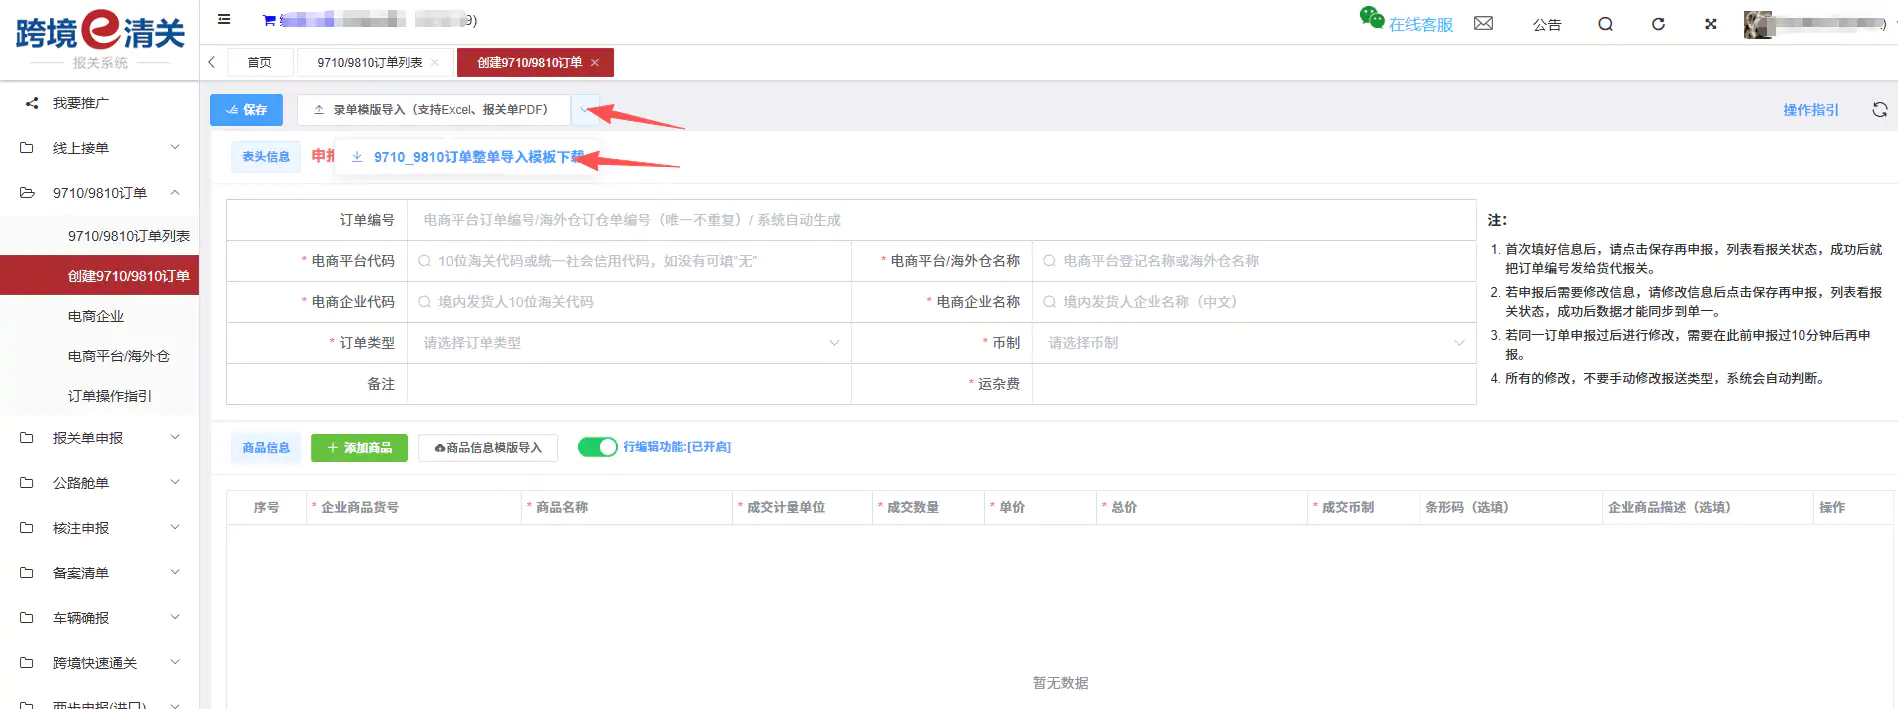Open the mail envelope icon
1898x709 pixels.
pos(1483,23)
